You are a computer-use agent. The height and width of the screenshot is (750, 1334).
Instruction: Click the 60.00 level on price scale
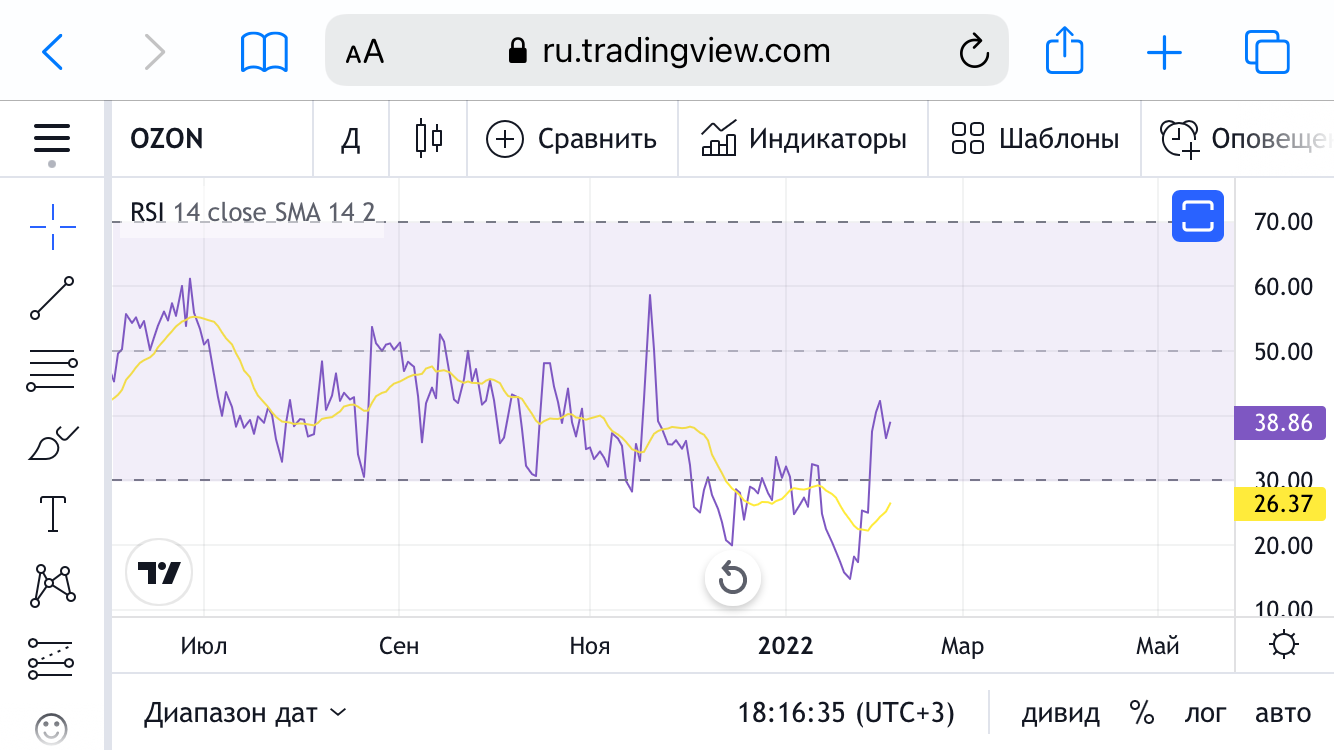tap(1285, 286)
